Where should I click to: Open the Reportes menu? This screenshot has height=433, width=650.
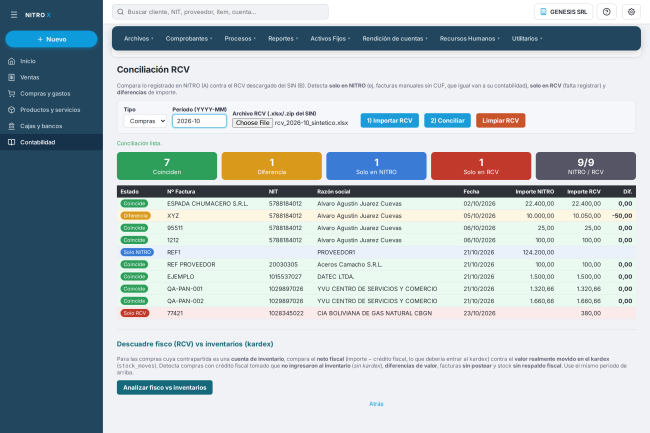283,39
